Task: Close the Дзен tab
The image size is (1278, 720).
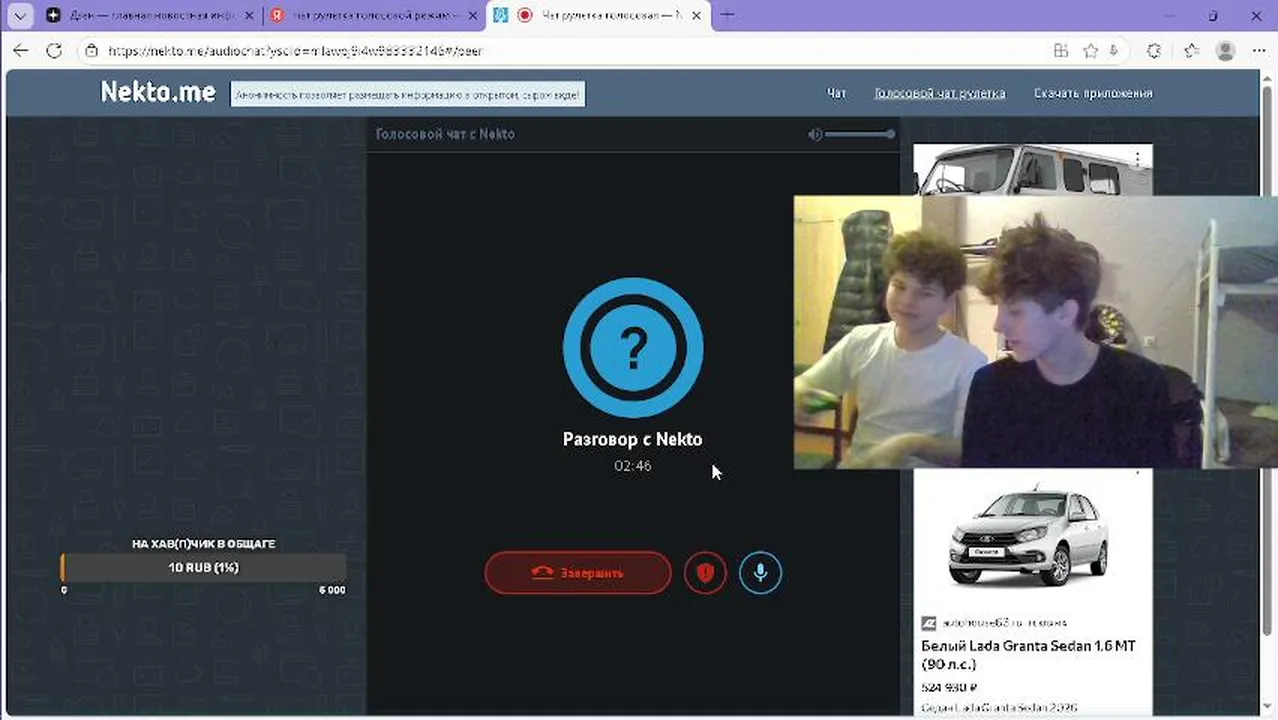Action: [x=248, y=15]
